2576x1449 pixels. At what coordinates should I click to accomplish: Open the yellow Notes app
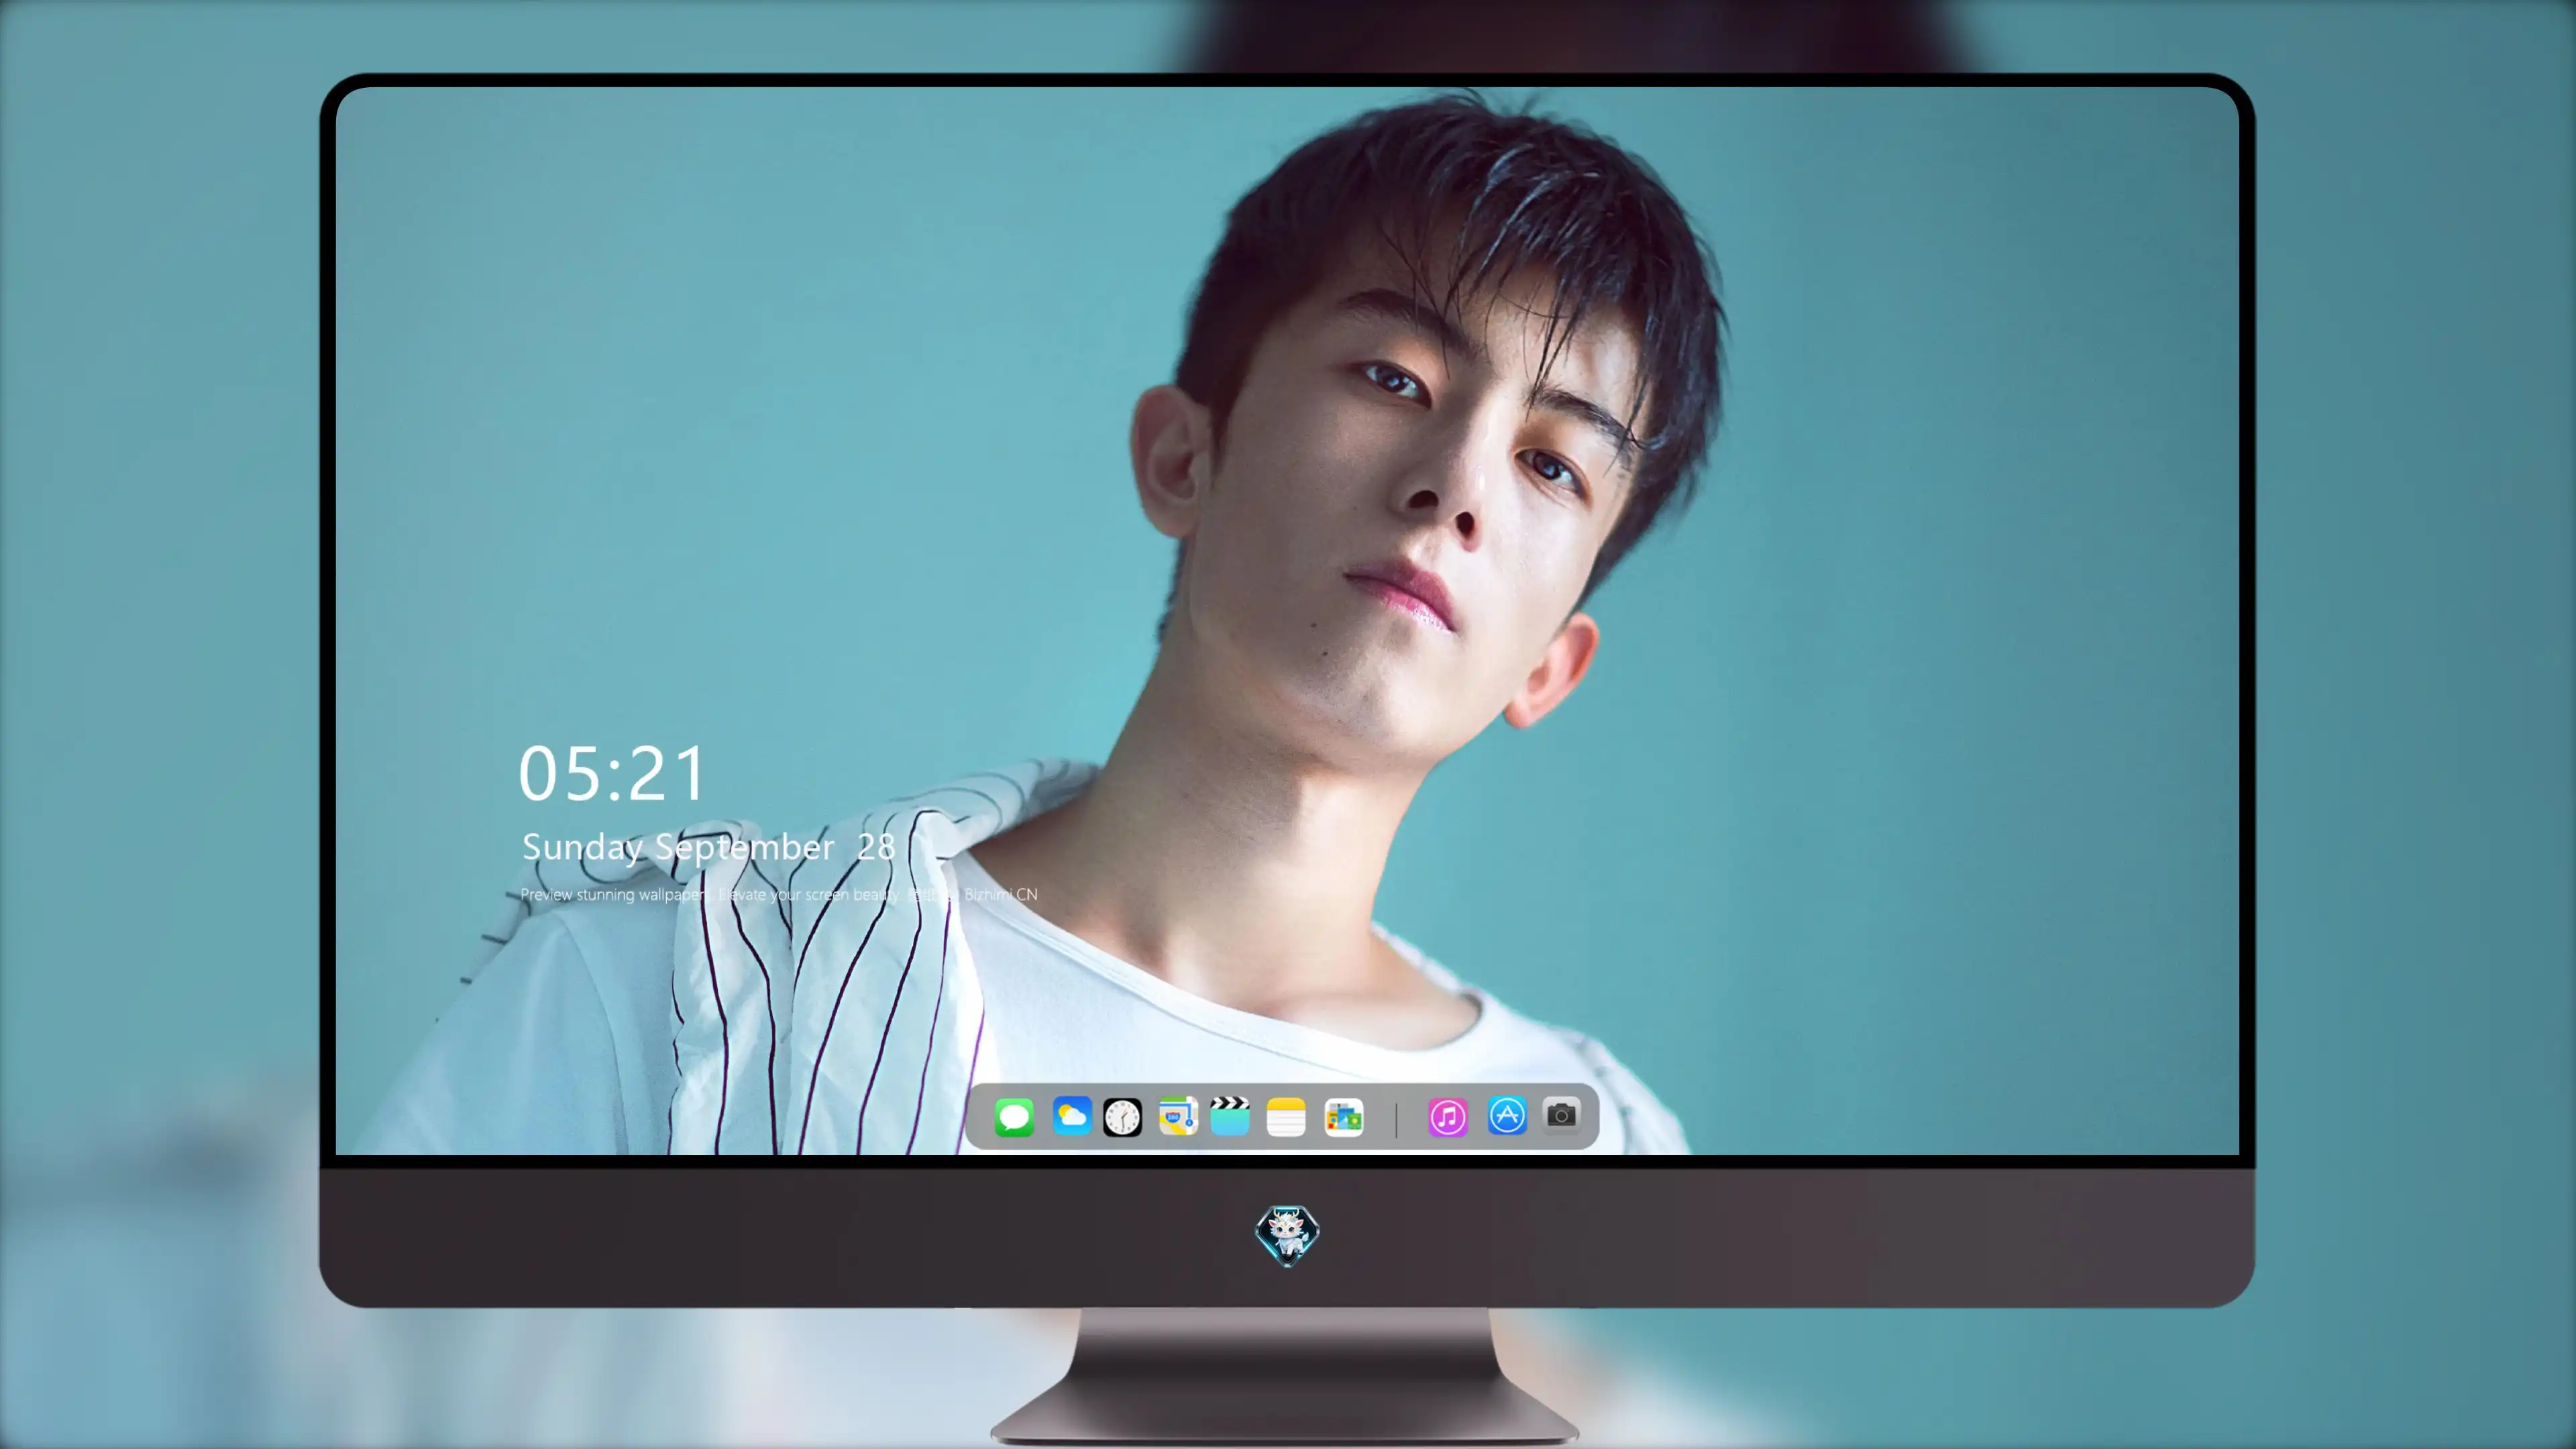(x=1286, y=1117)
